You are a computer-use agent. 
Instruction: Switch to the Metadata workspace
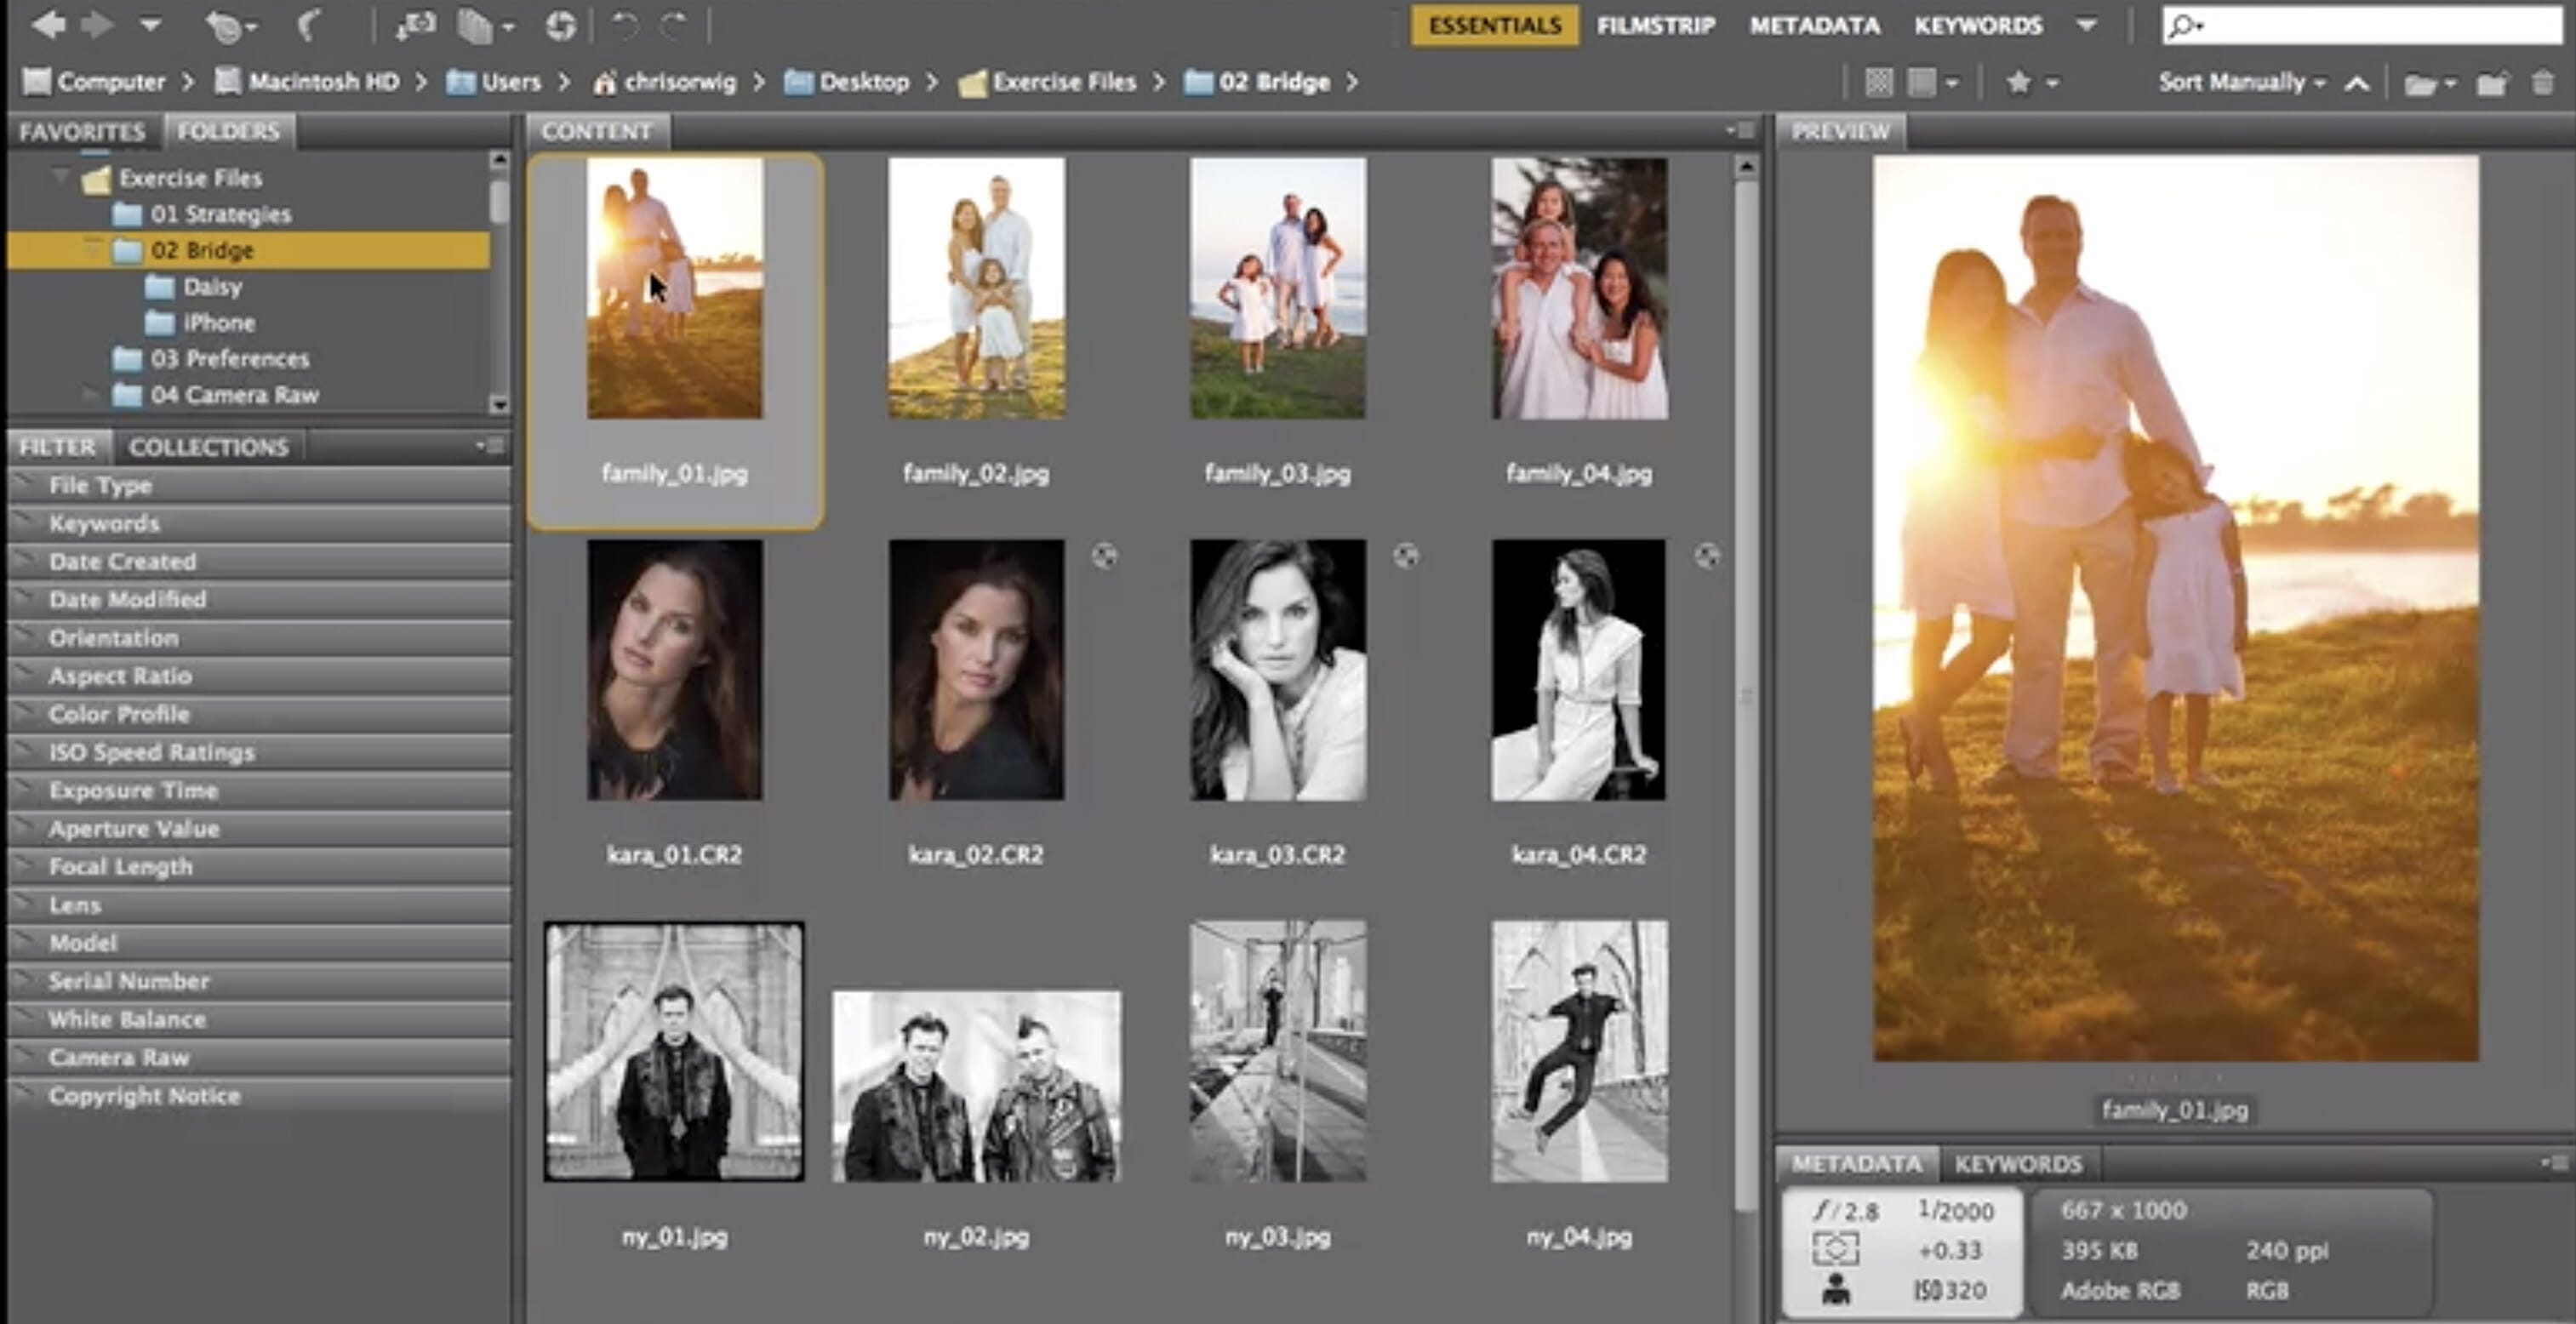[1815, 25]
